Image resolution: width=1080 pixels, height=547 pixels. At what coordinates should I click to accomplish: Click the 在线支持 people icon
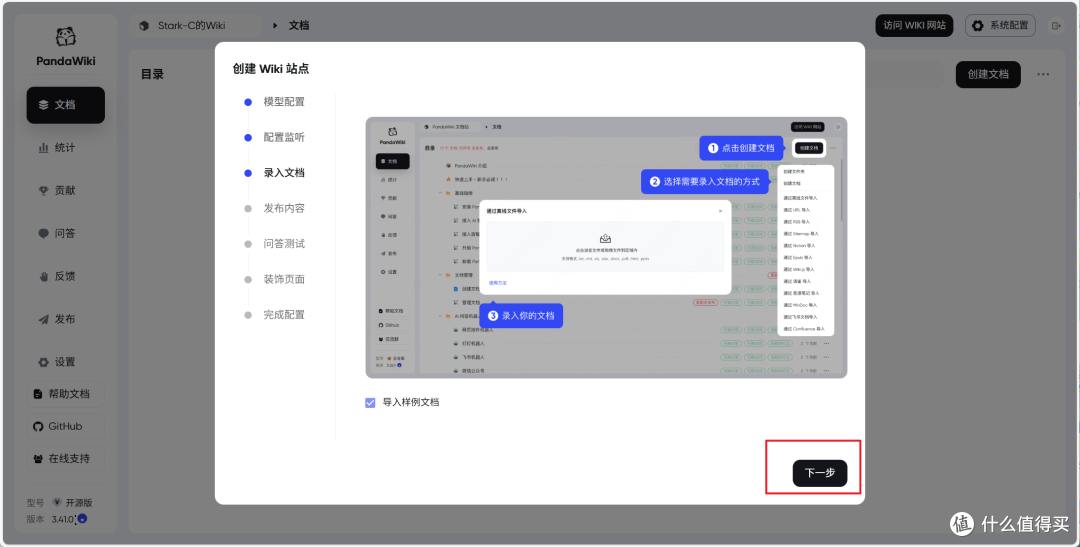click(x=38, y=458)
